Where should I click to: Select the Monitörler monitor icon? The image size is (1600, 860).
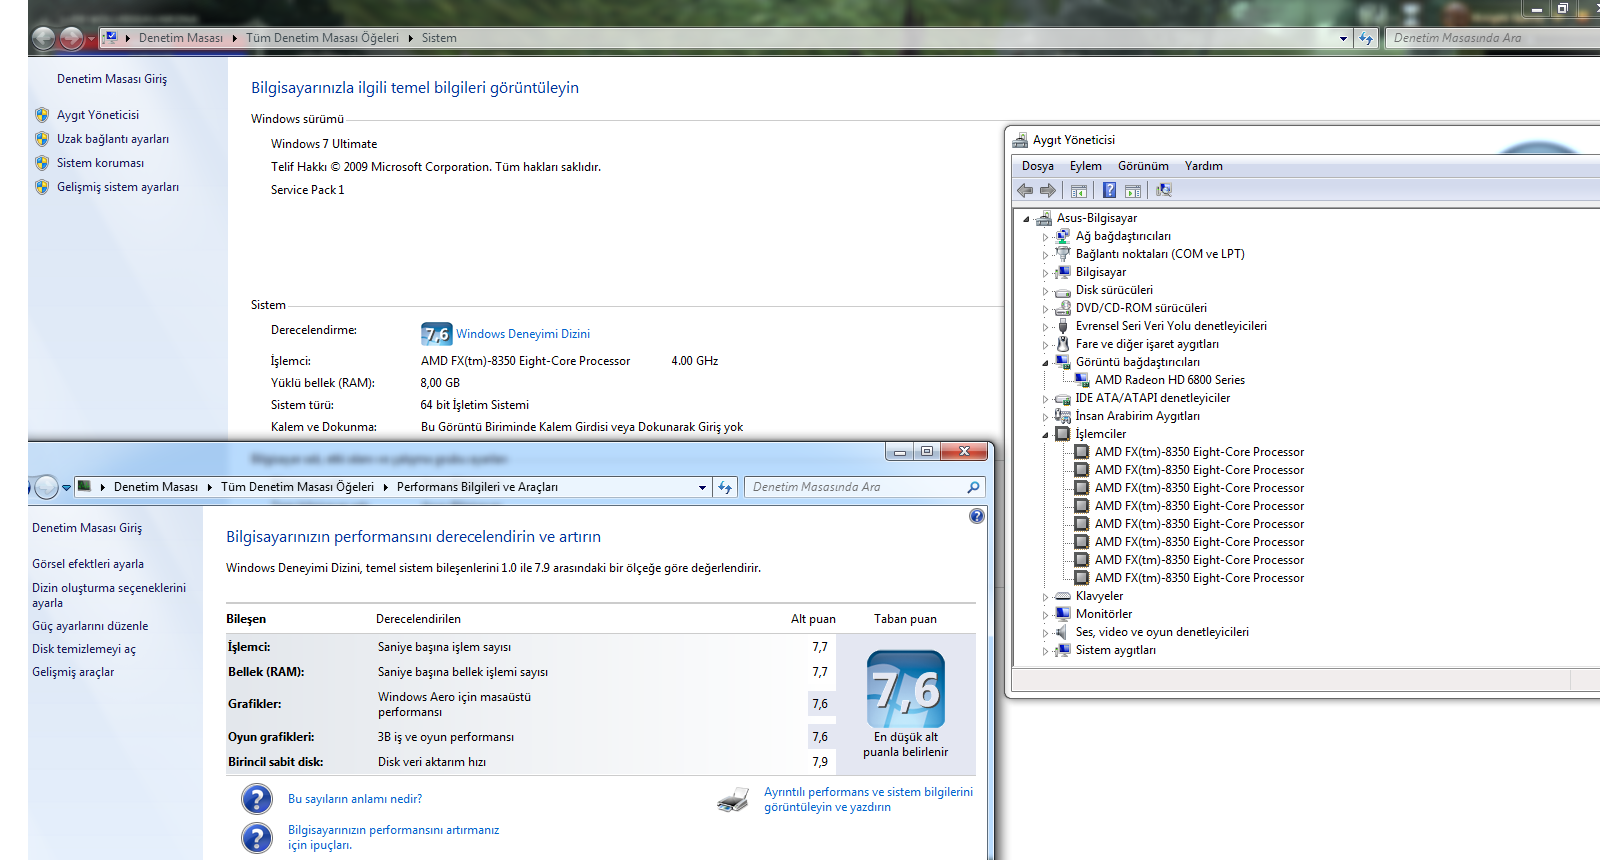click(1063, 614)
